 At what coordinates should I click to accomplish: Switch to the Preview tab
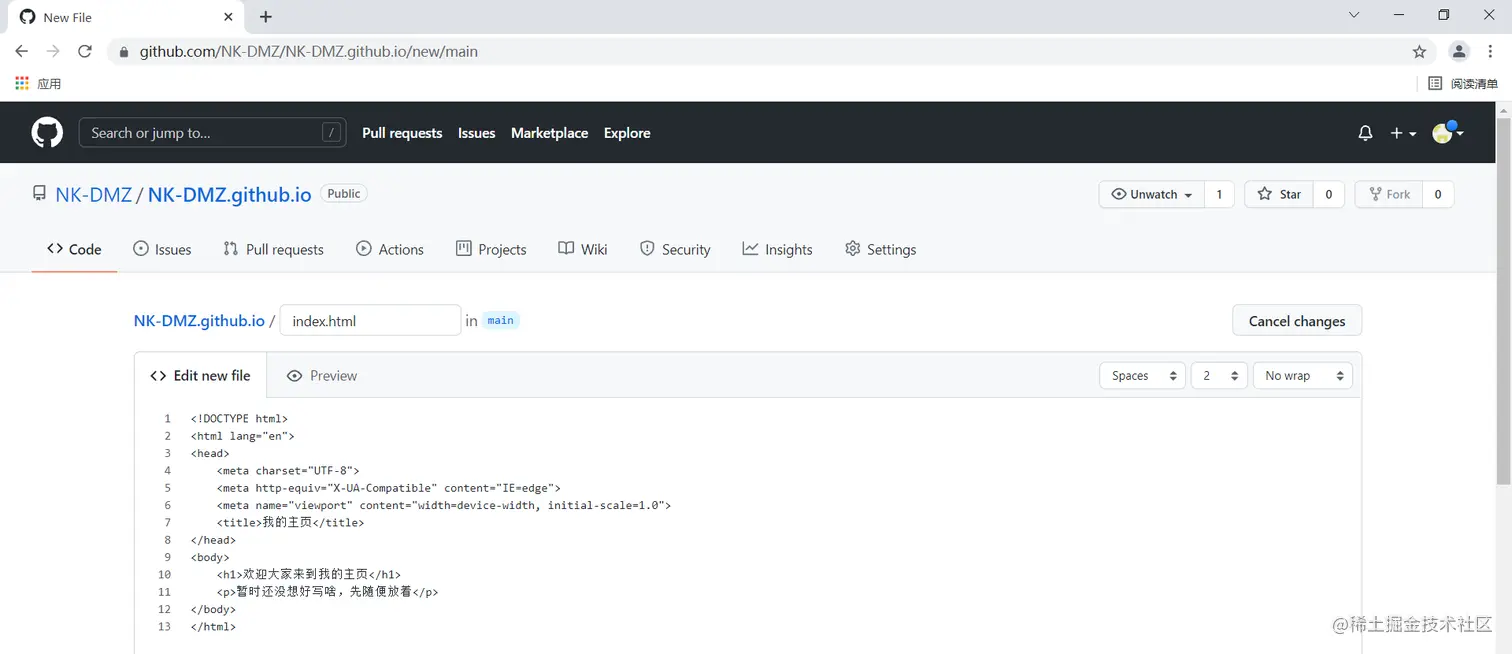pyautogui.click(x=322, y=376)
